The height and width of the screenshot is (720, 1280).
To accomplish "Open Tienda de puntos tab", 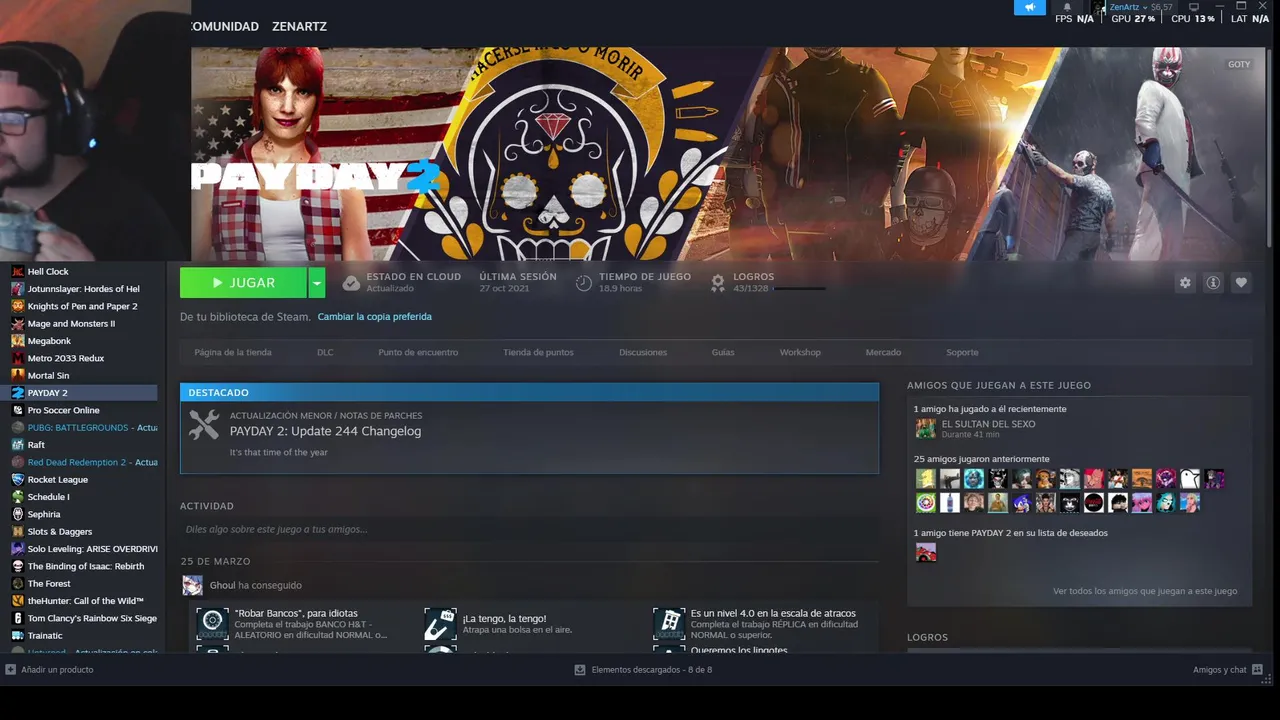I will point(538,352).
